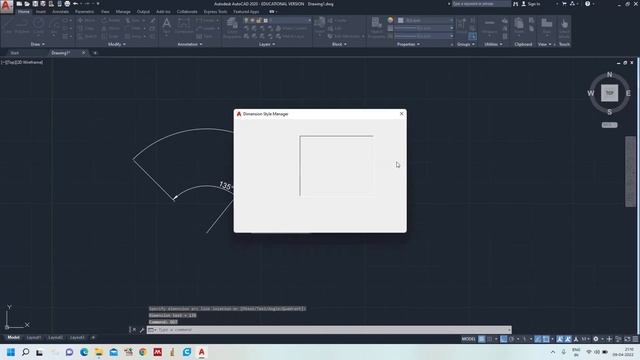640x360 pixels.
Task: Click the Sign In button
Action: (531, 4)
